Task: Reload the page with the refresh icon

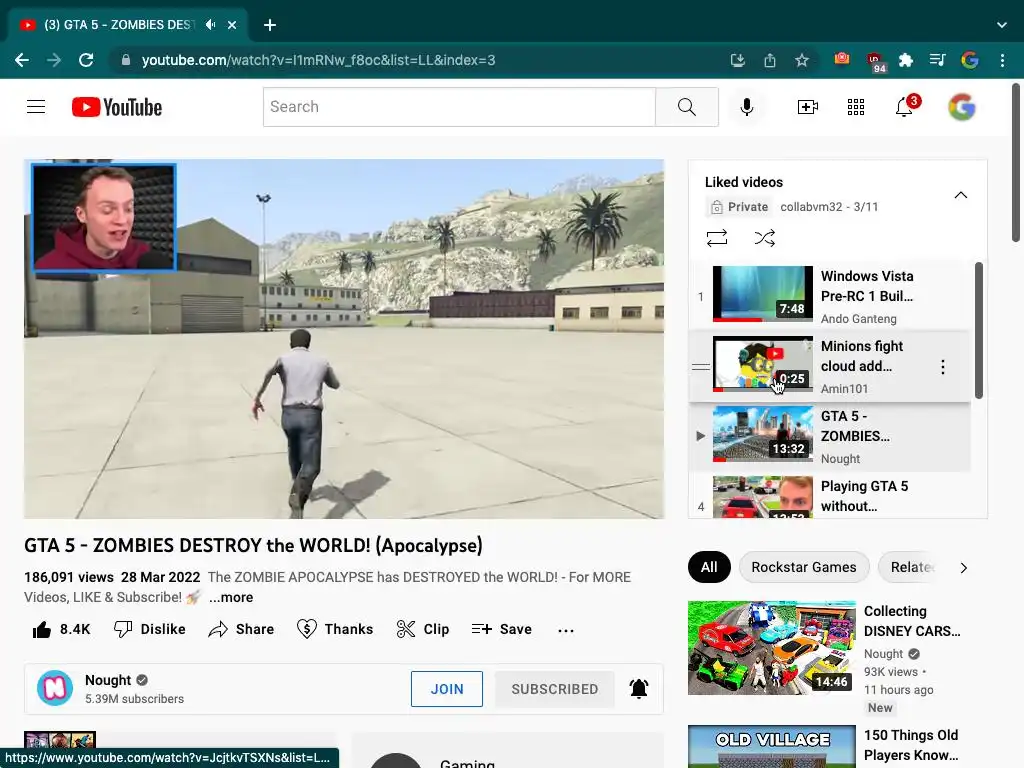Action: [x=86, y=60]
